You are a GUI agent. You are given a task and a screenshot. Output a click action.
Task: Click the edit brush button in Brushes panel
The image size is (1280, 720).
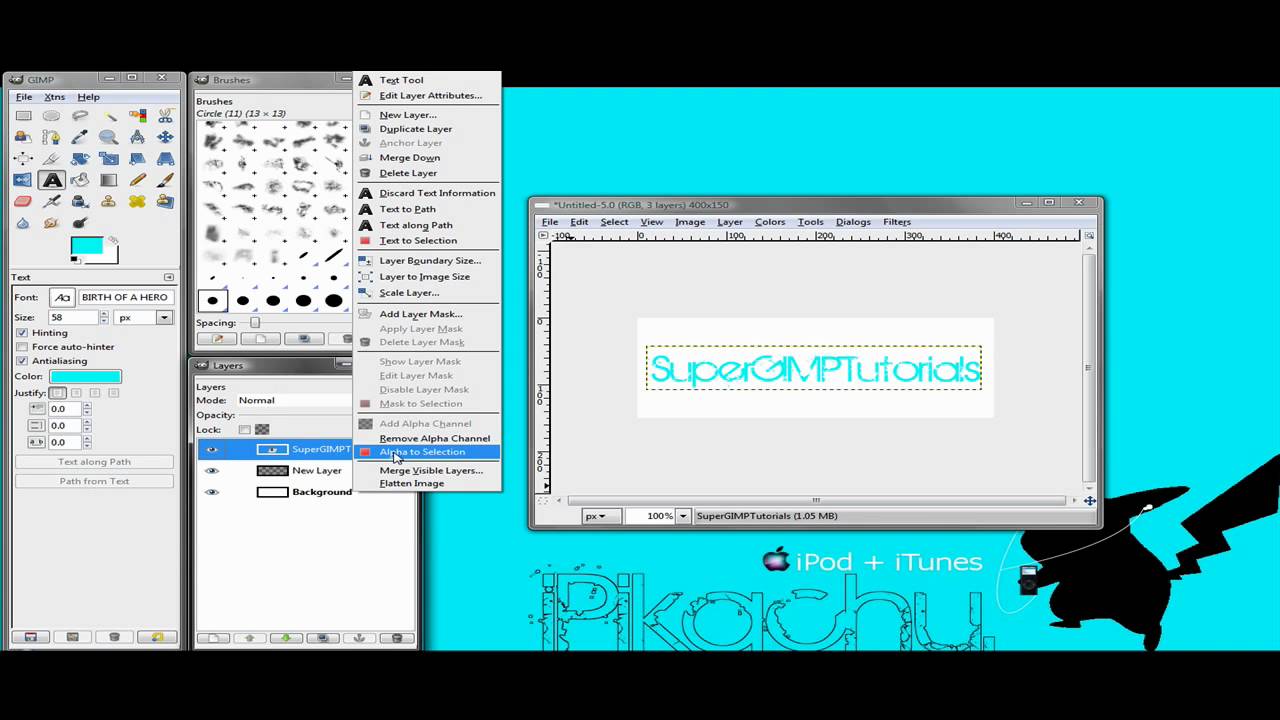216,339
